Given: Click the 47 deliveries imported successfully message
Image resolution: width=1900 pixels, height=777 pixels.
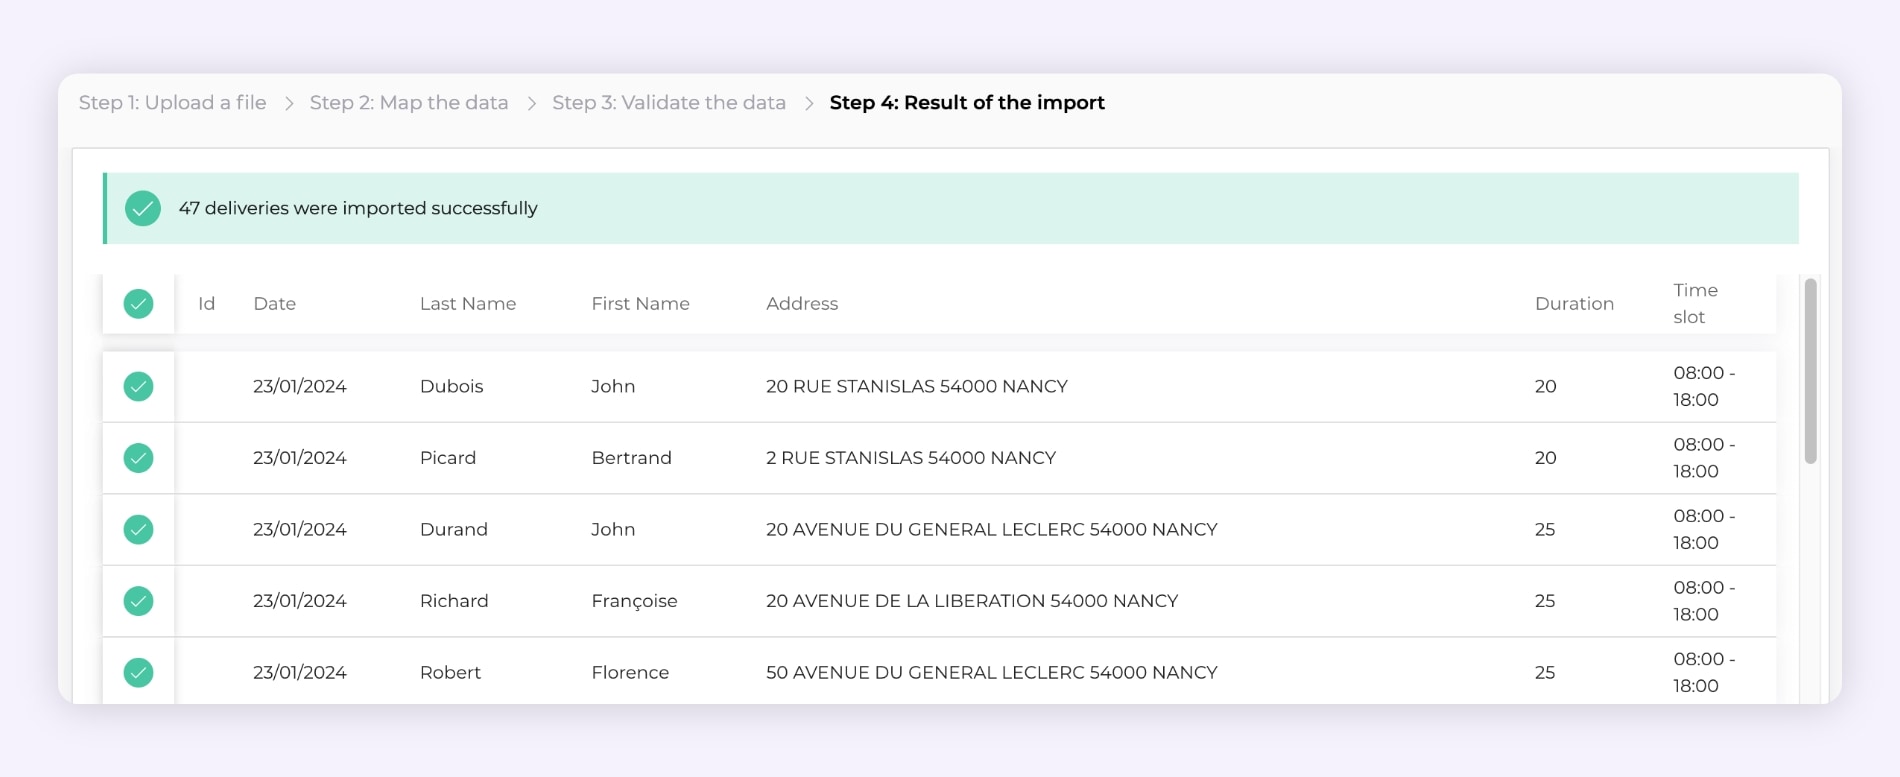Looking at the screenshot, I should 358,209.
